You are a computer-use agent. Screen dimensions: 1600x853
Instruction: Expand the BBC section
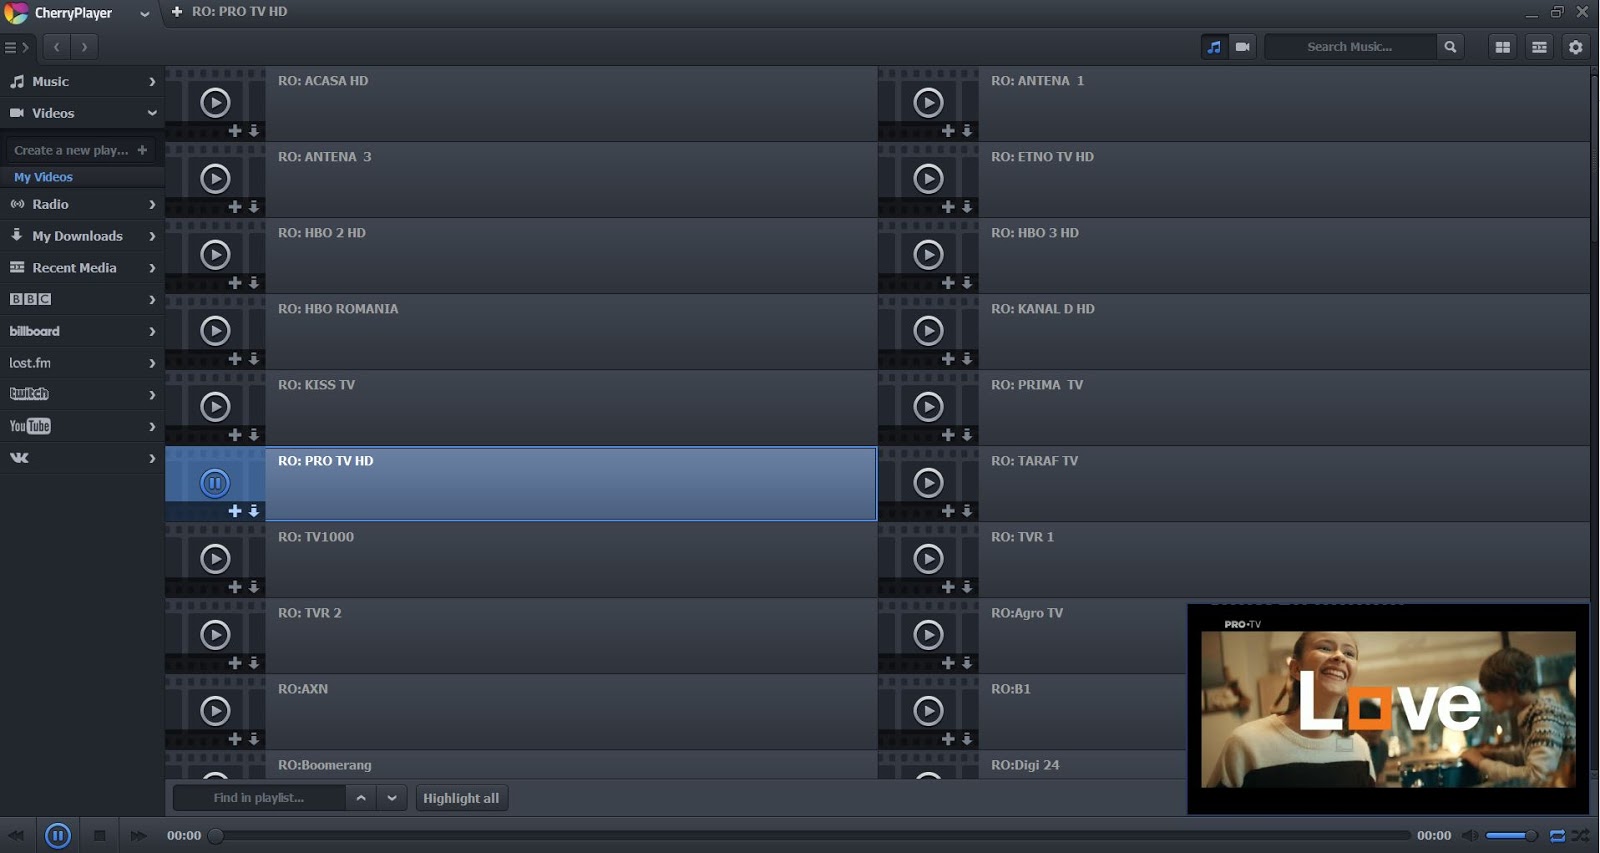[x=82, y=299]
